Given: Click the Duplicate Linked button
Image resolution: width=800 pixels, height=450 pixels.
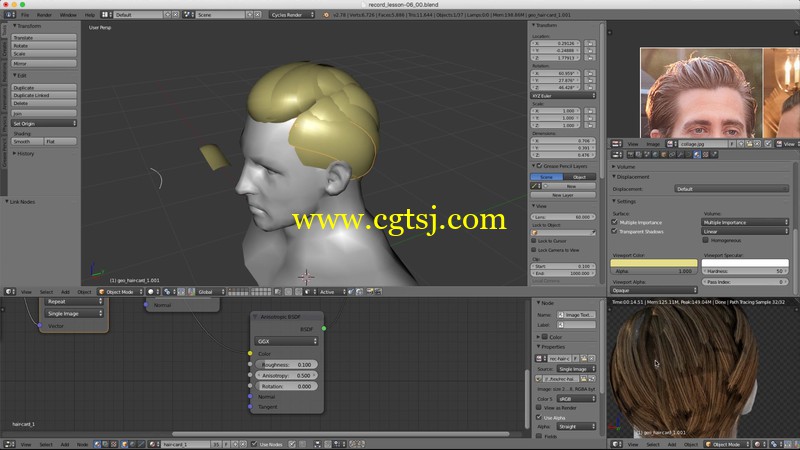Looking at the screenshot, I should pos(44,95).
